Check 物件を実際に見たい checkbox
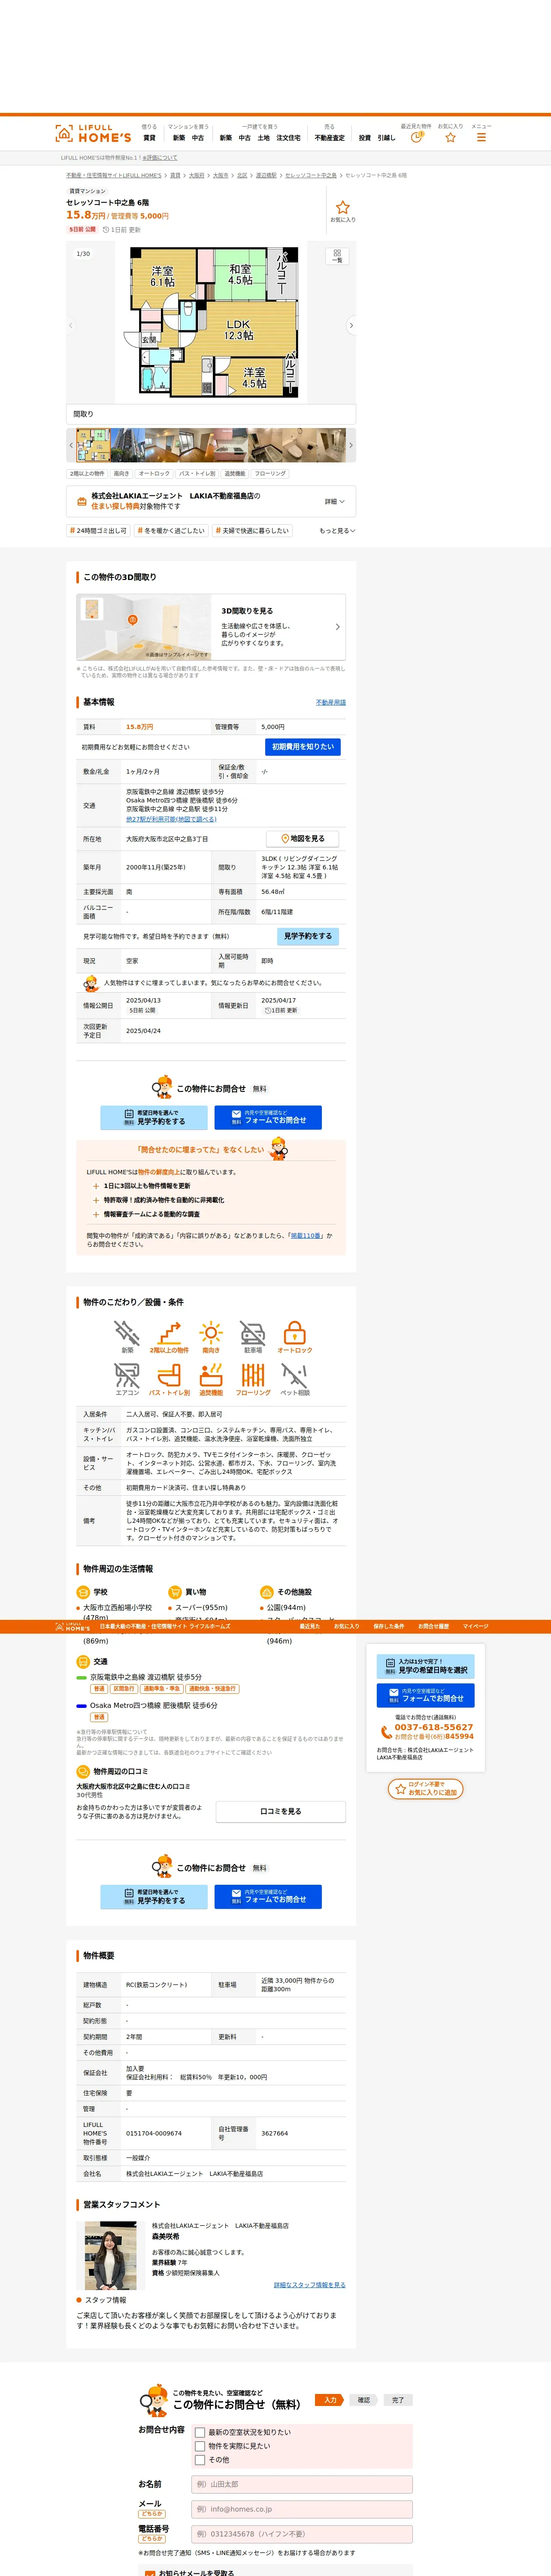 tap(200, 2446)
